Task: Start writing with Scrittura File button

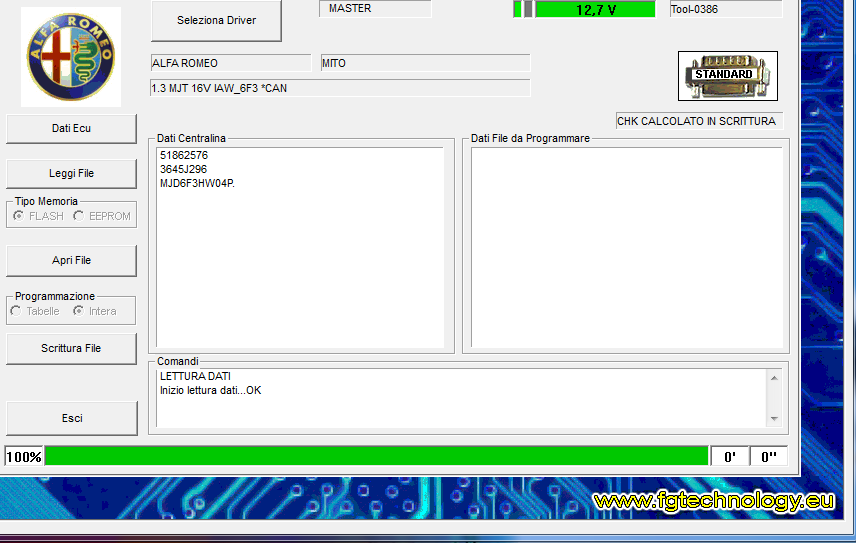Action: tap(72, 348)
